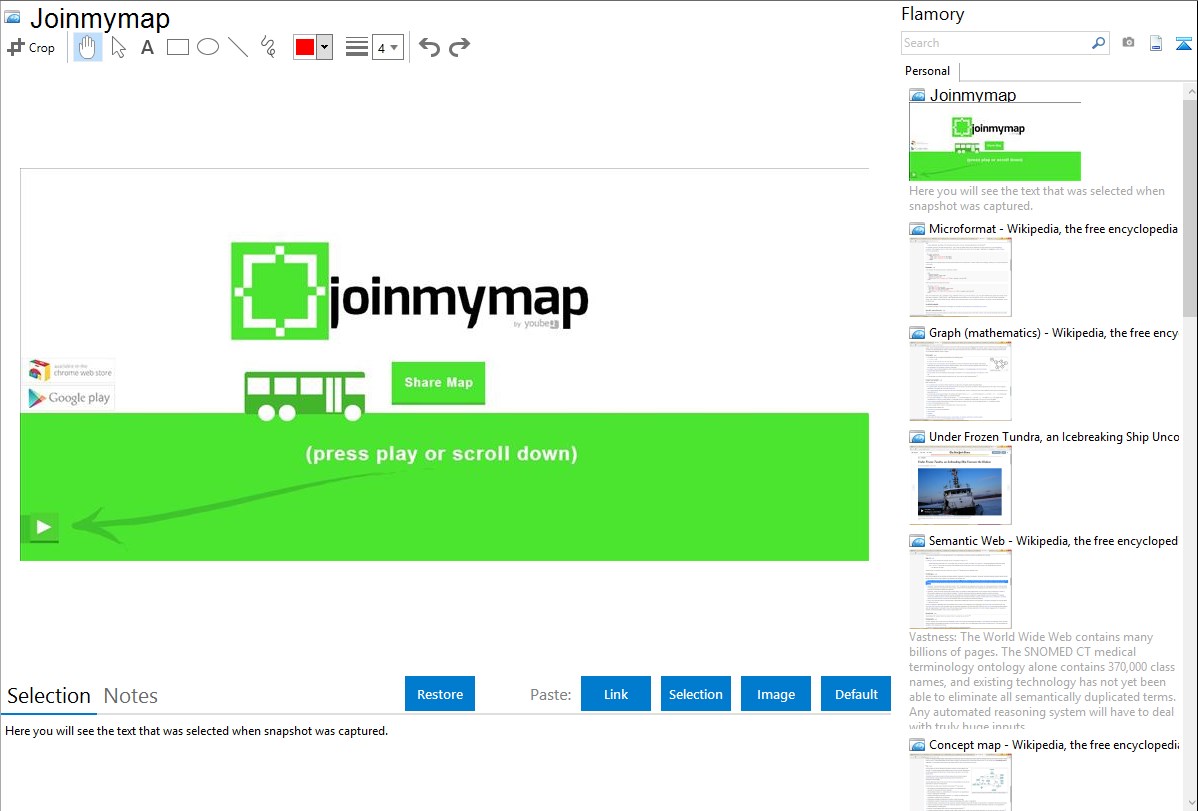
Task: Click the Flamory search magnifier icon
Action: (1098, 43)
